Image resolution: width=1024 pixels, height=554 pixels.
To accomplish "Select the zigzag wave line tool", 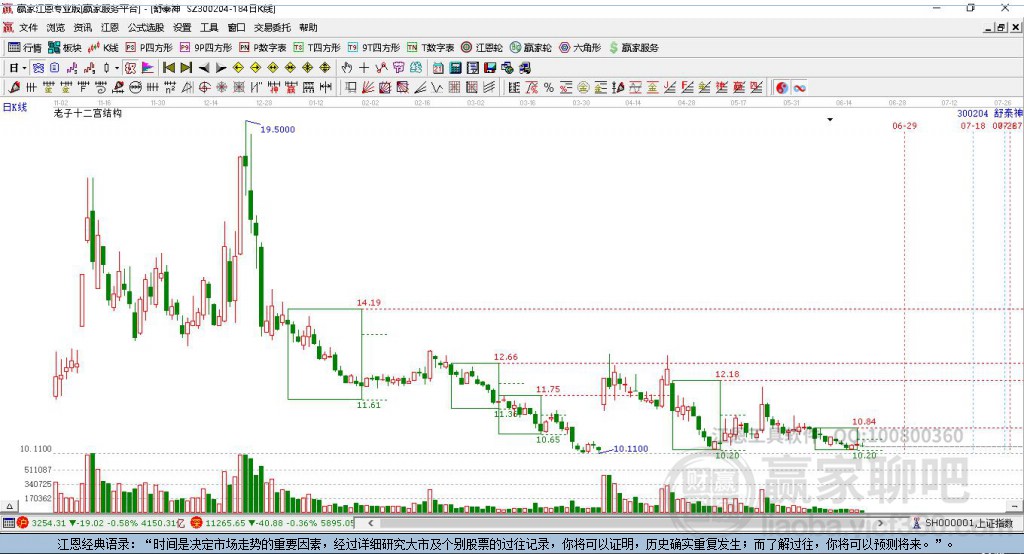I will (x=436, y=88).
